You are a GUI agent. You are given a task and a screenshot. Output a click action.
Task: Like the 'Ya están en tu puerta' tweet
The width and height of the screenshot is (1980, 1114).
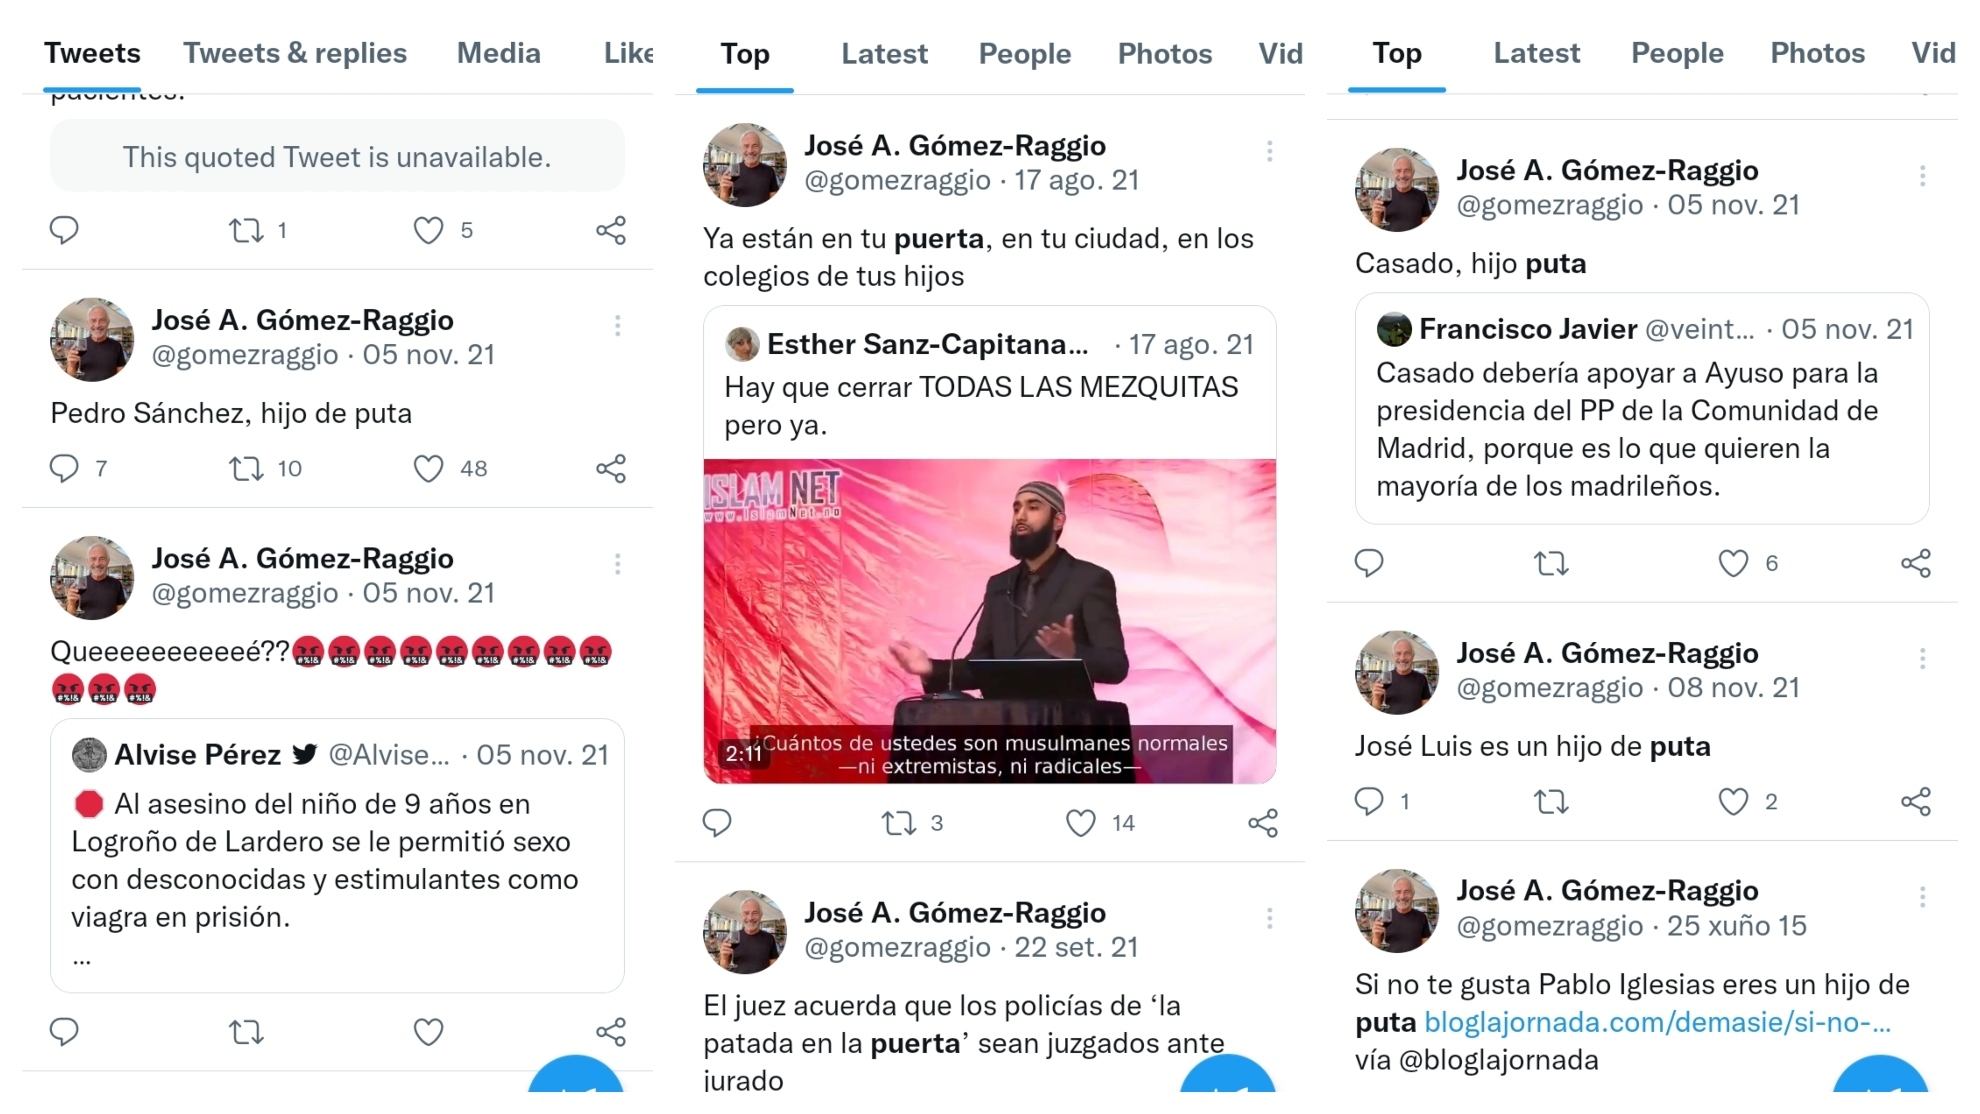click(x=1081, y=823)
